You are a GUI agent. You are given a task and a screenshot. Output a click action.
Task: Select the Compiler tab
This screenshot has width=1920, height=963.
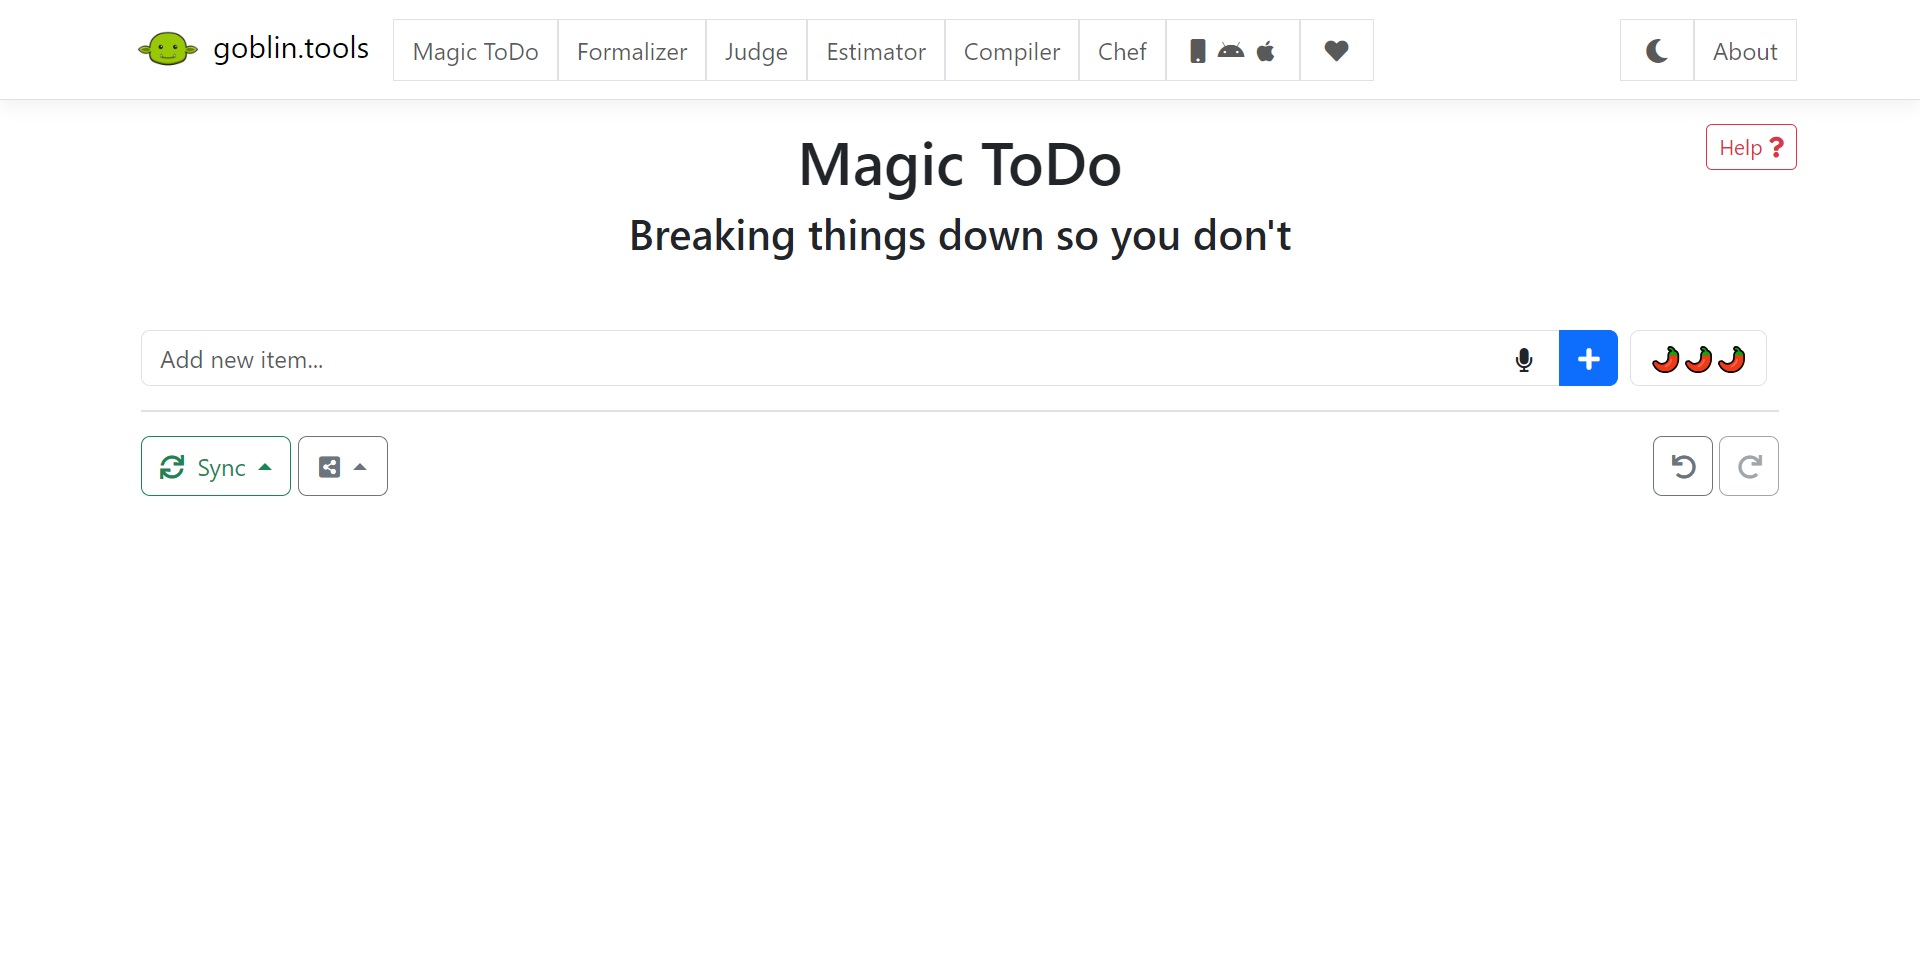(x=1012, y=51)
